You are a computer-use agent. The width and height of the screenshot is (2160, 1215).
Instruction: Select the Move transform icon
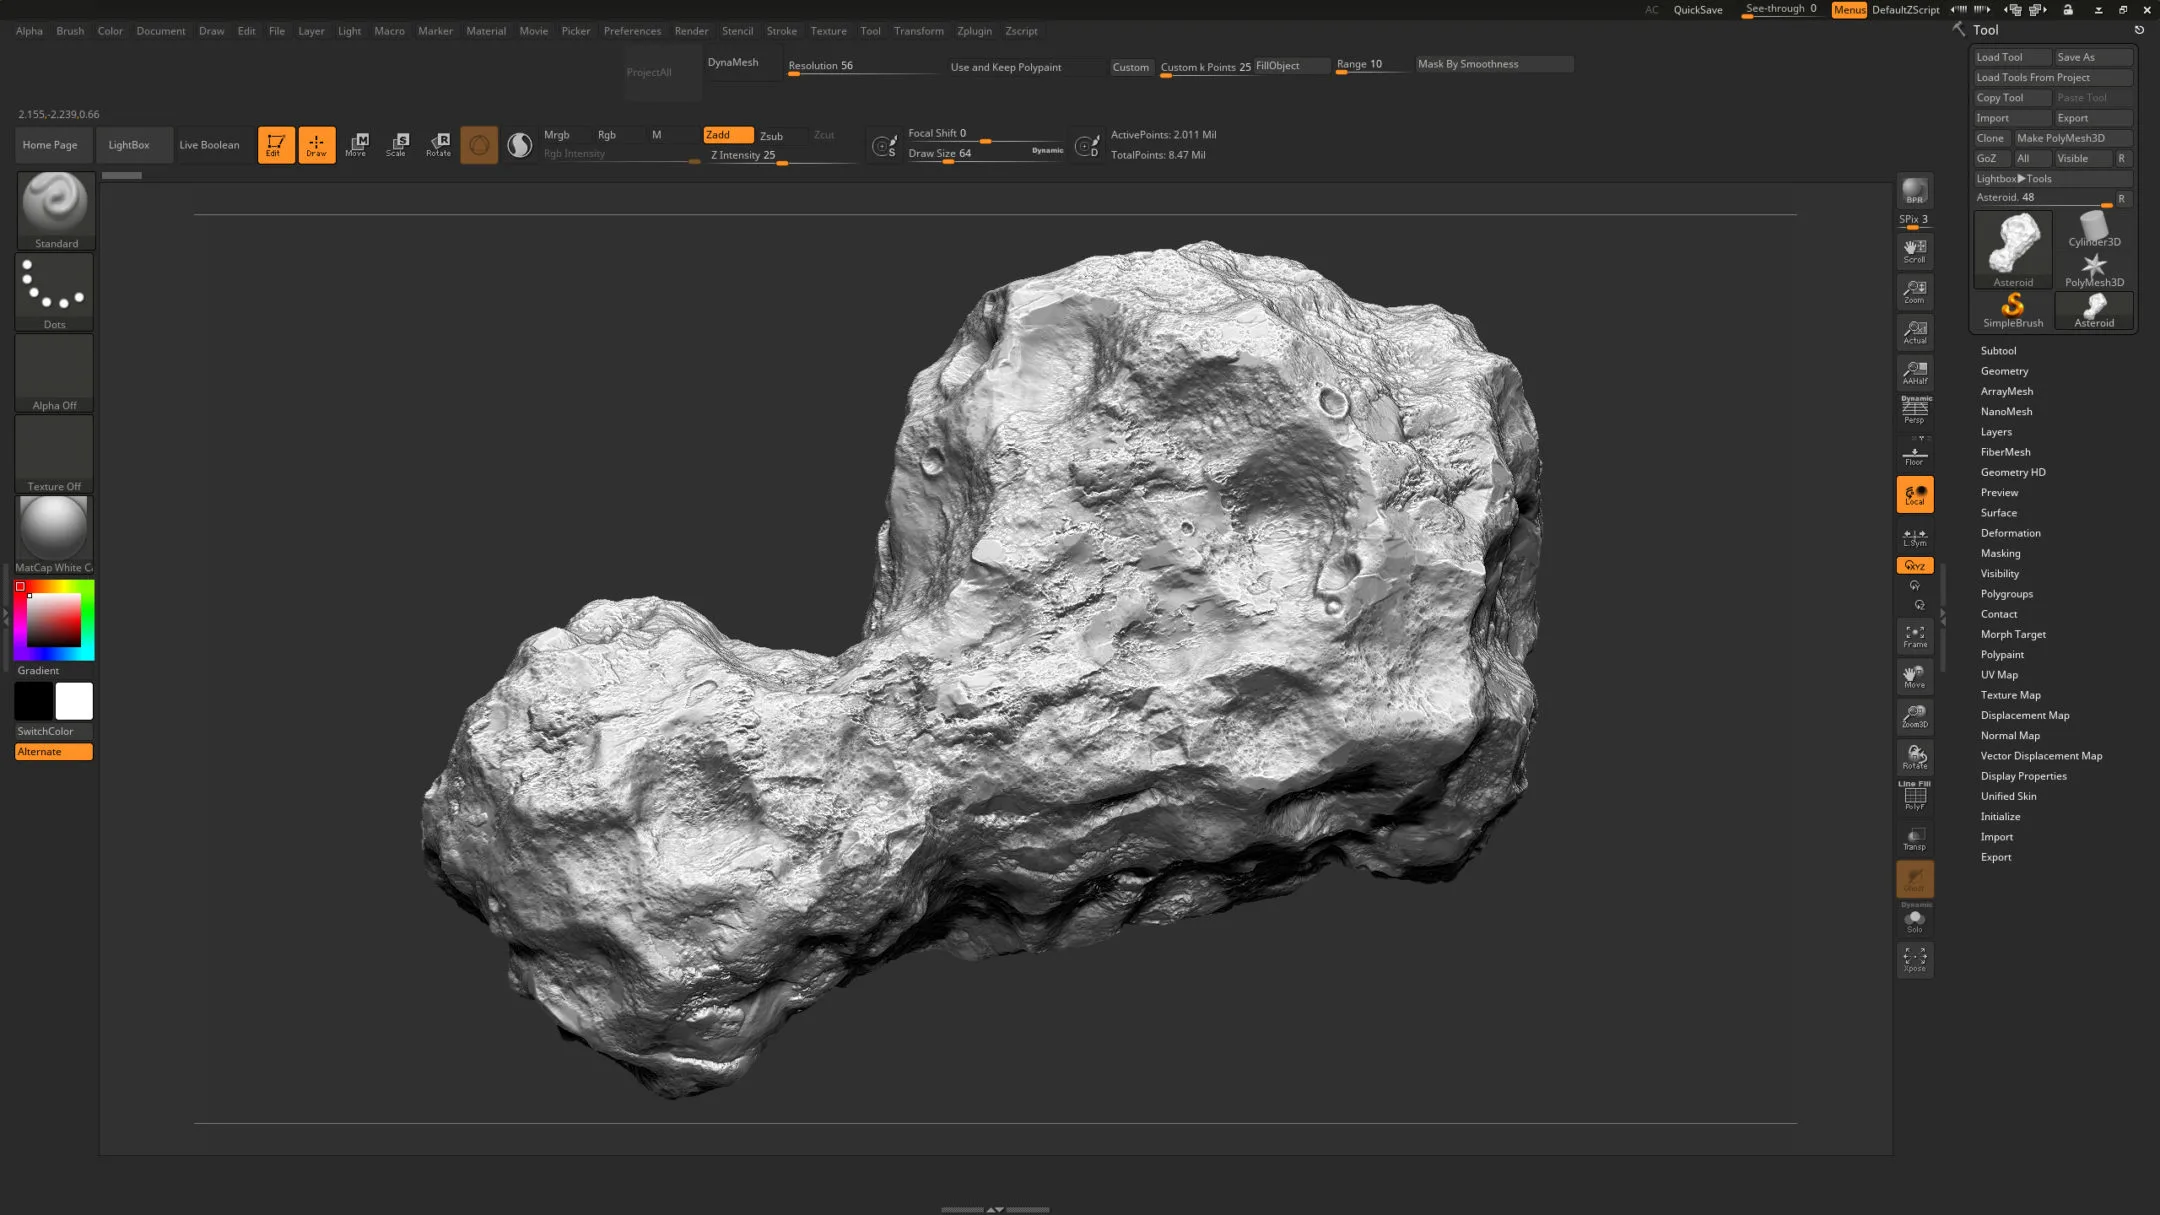(x=357, y=145)
